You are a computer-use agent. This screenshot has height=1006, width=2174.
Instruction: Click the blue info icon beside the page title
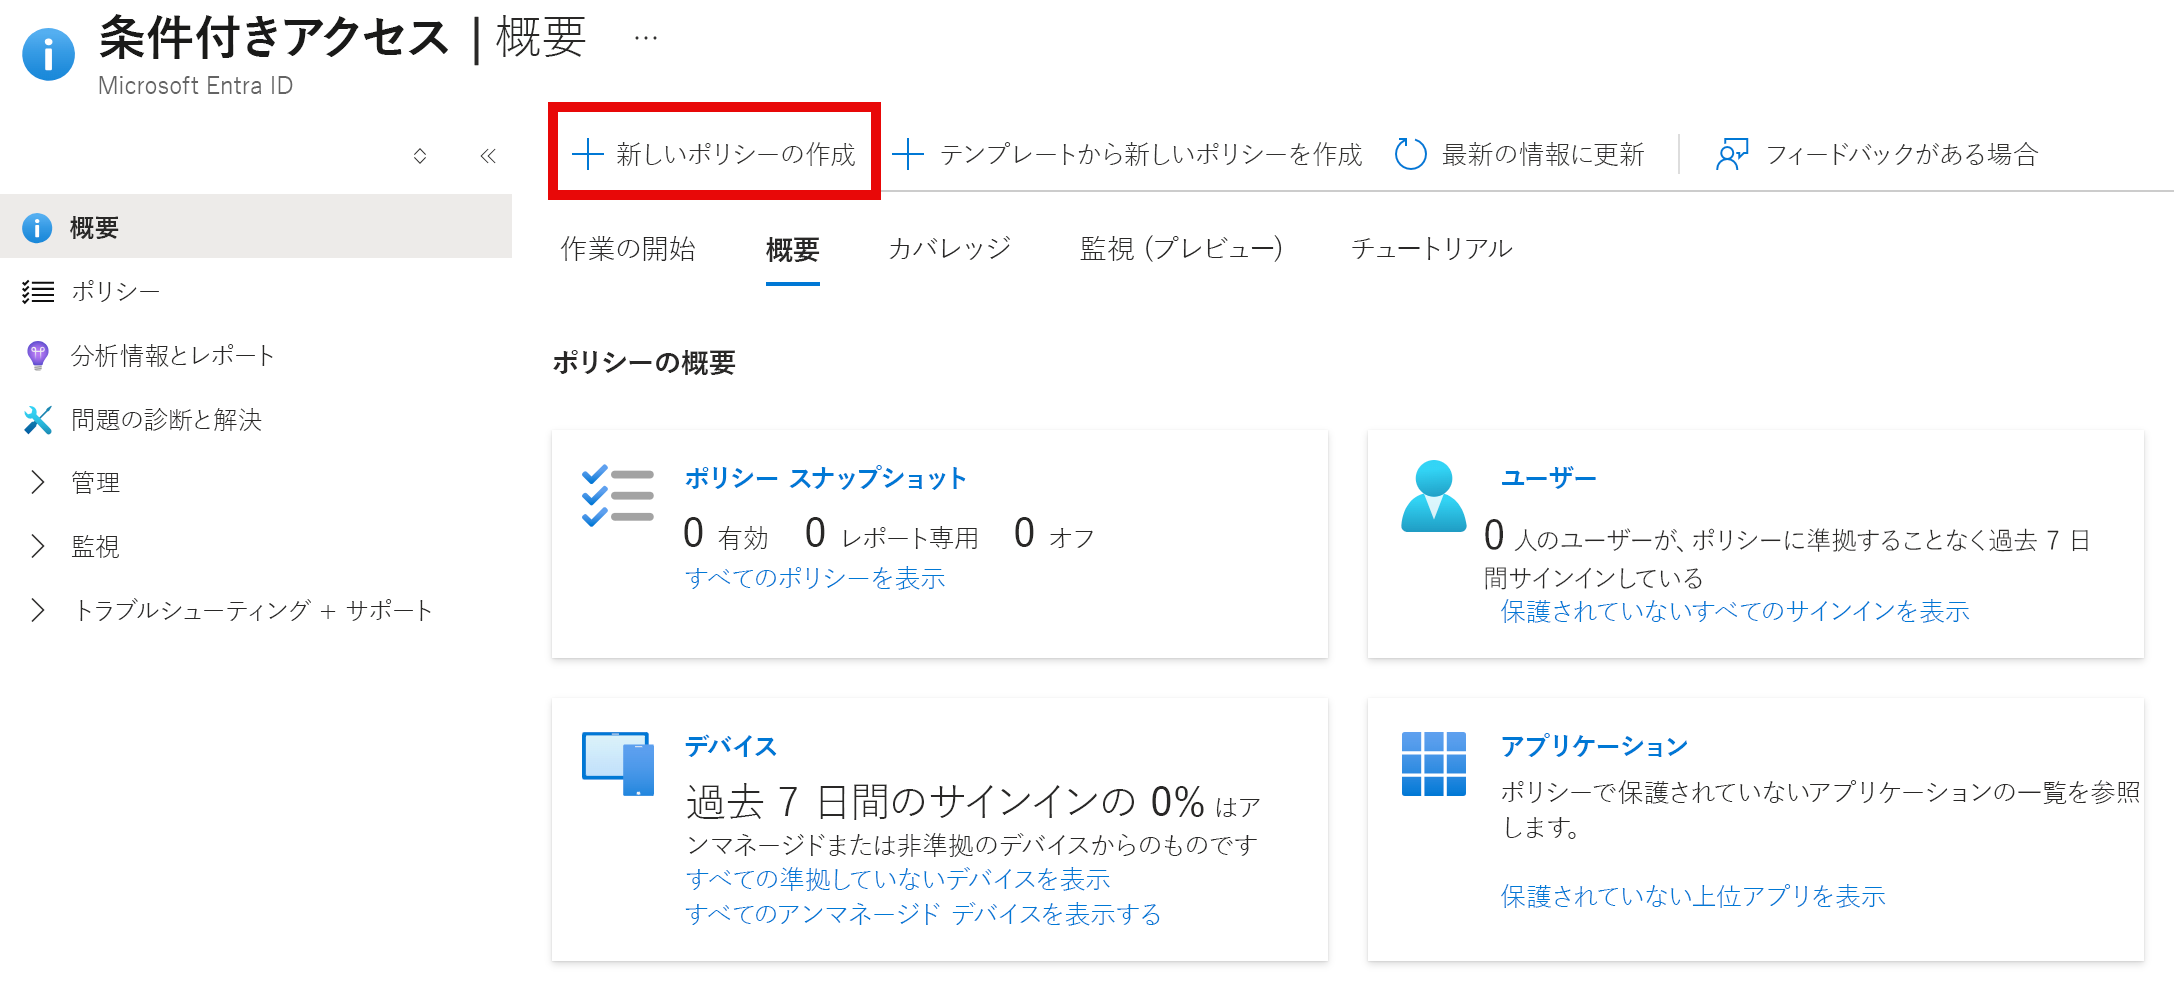point(48,54)
